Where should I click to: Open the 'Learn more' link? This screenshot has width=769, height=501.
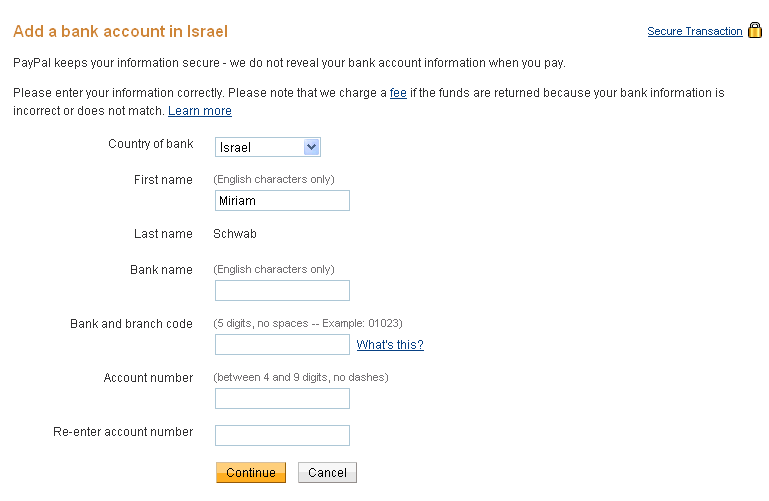click(x=200, y=111)
